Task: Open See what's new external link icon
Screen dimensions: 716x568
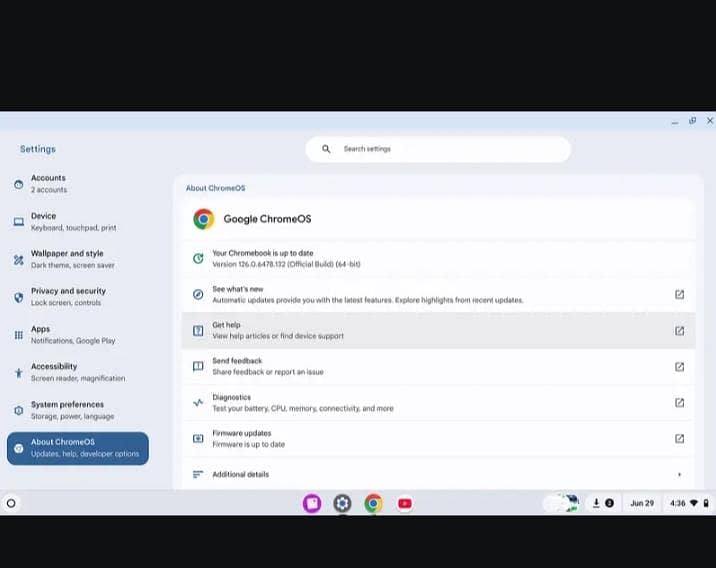Action: [679, 295]
